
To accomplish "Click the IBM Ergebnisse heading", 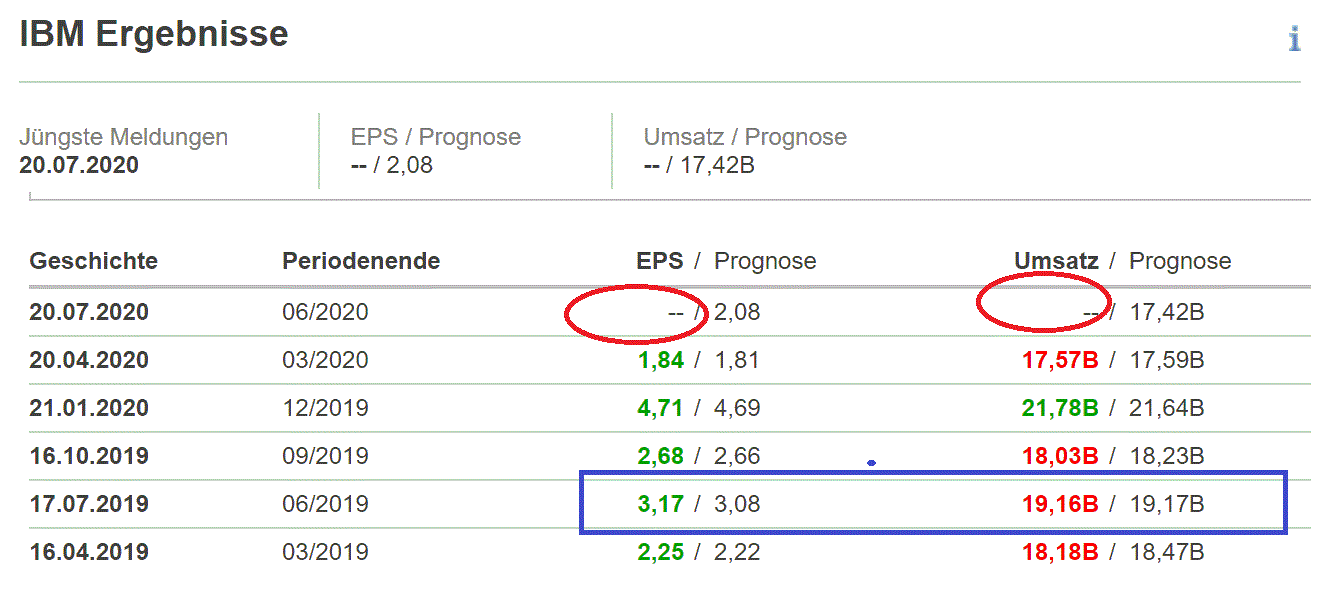I will point(153,34).
